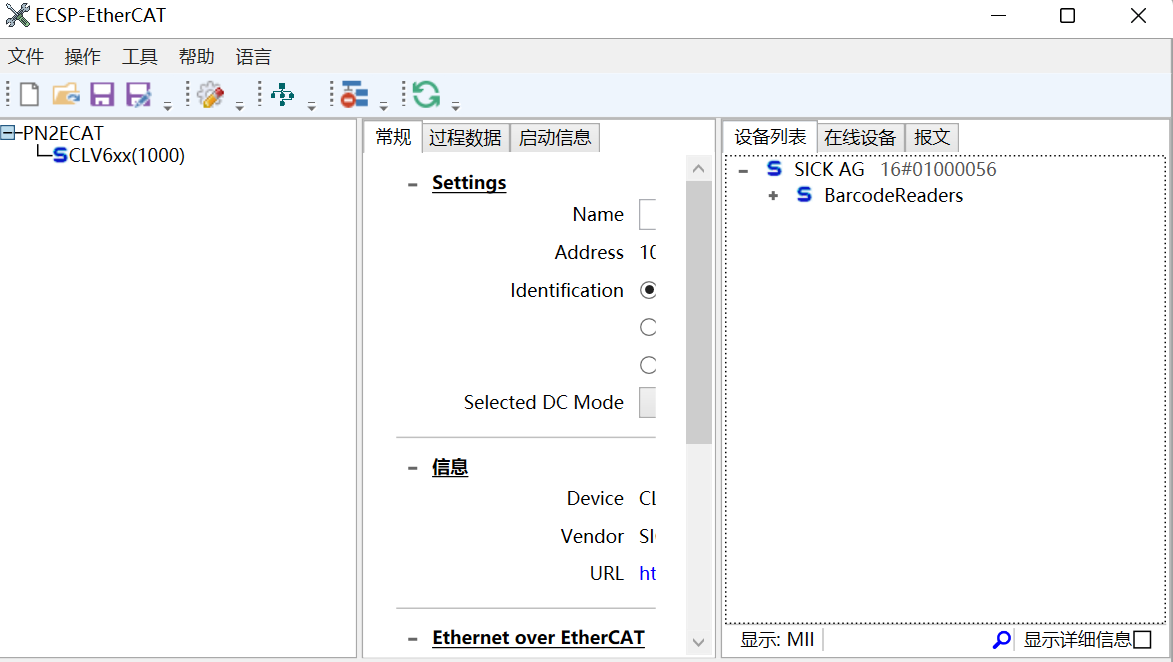Open dropdown arrow after tree list icon

tap(383, 105)
